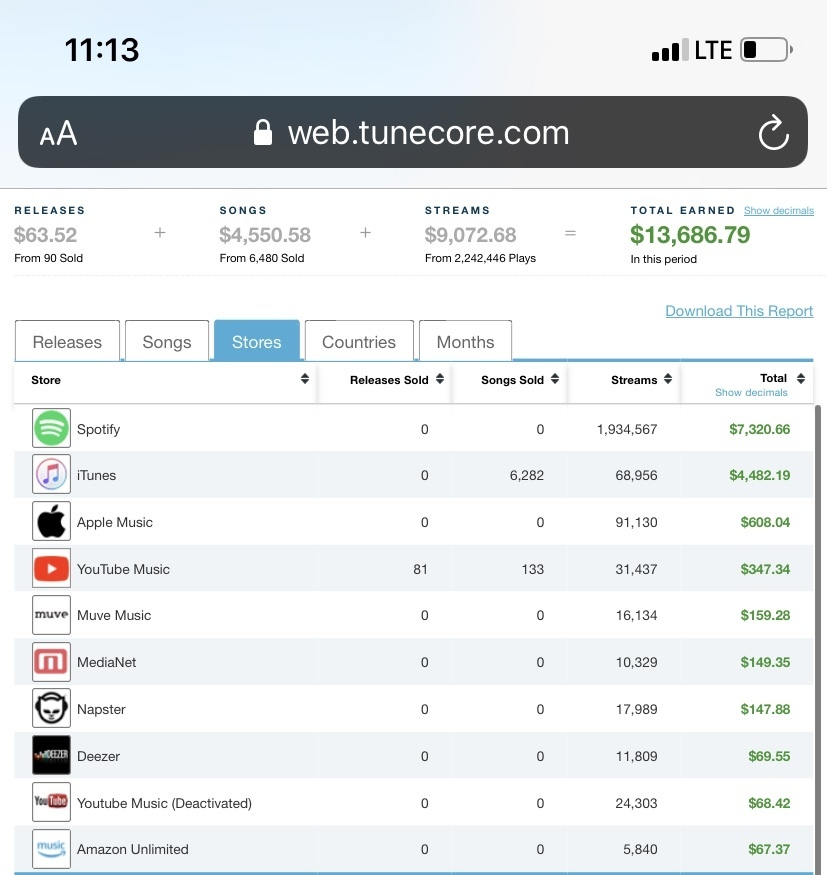Switch to the Releases tab
Image resolution: width=827 pixels, height=875 pixels.
[68, 341]
